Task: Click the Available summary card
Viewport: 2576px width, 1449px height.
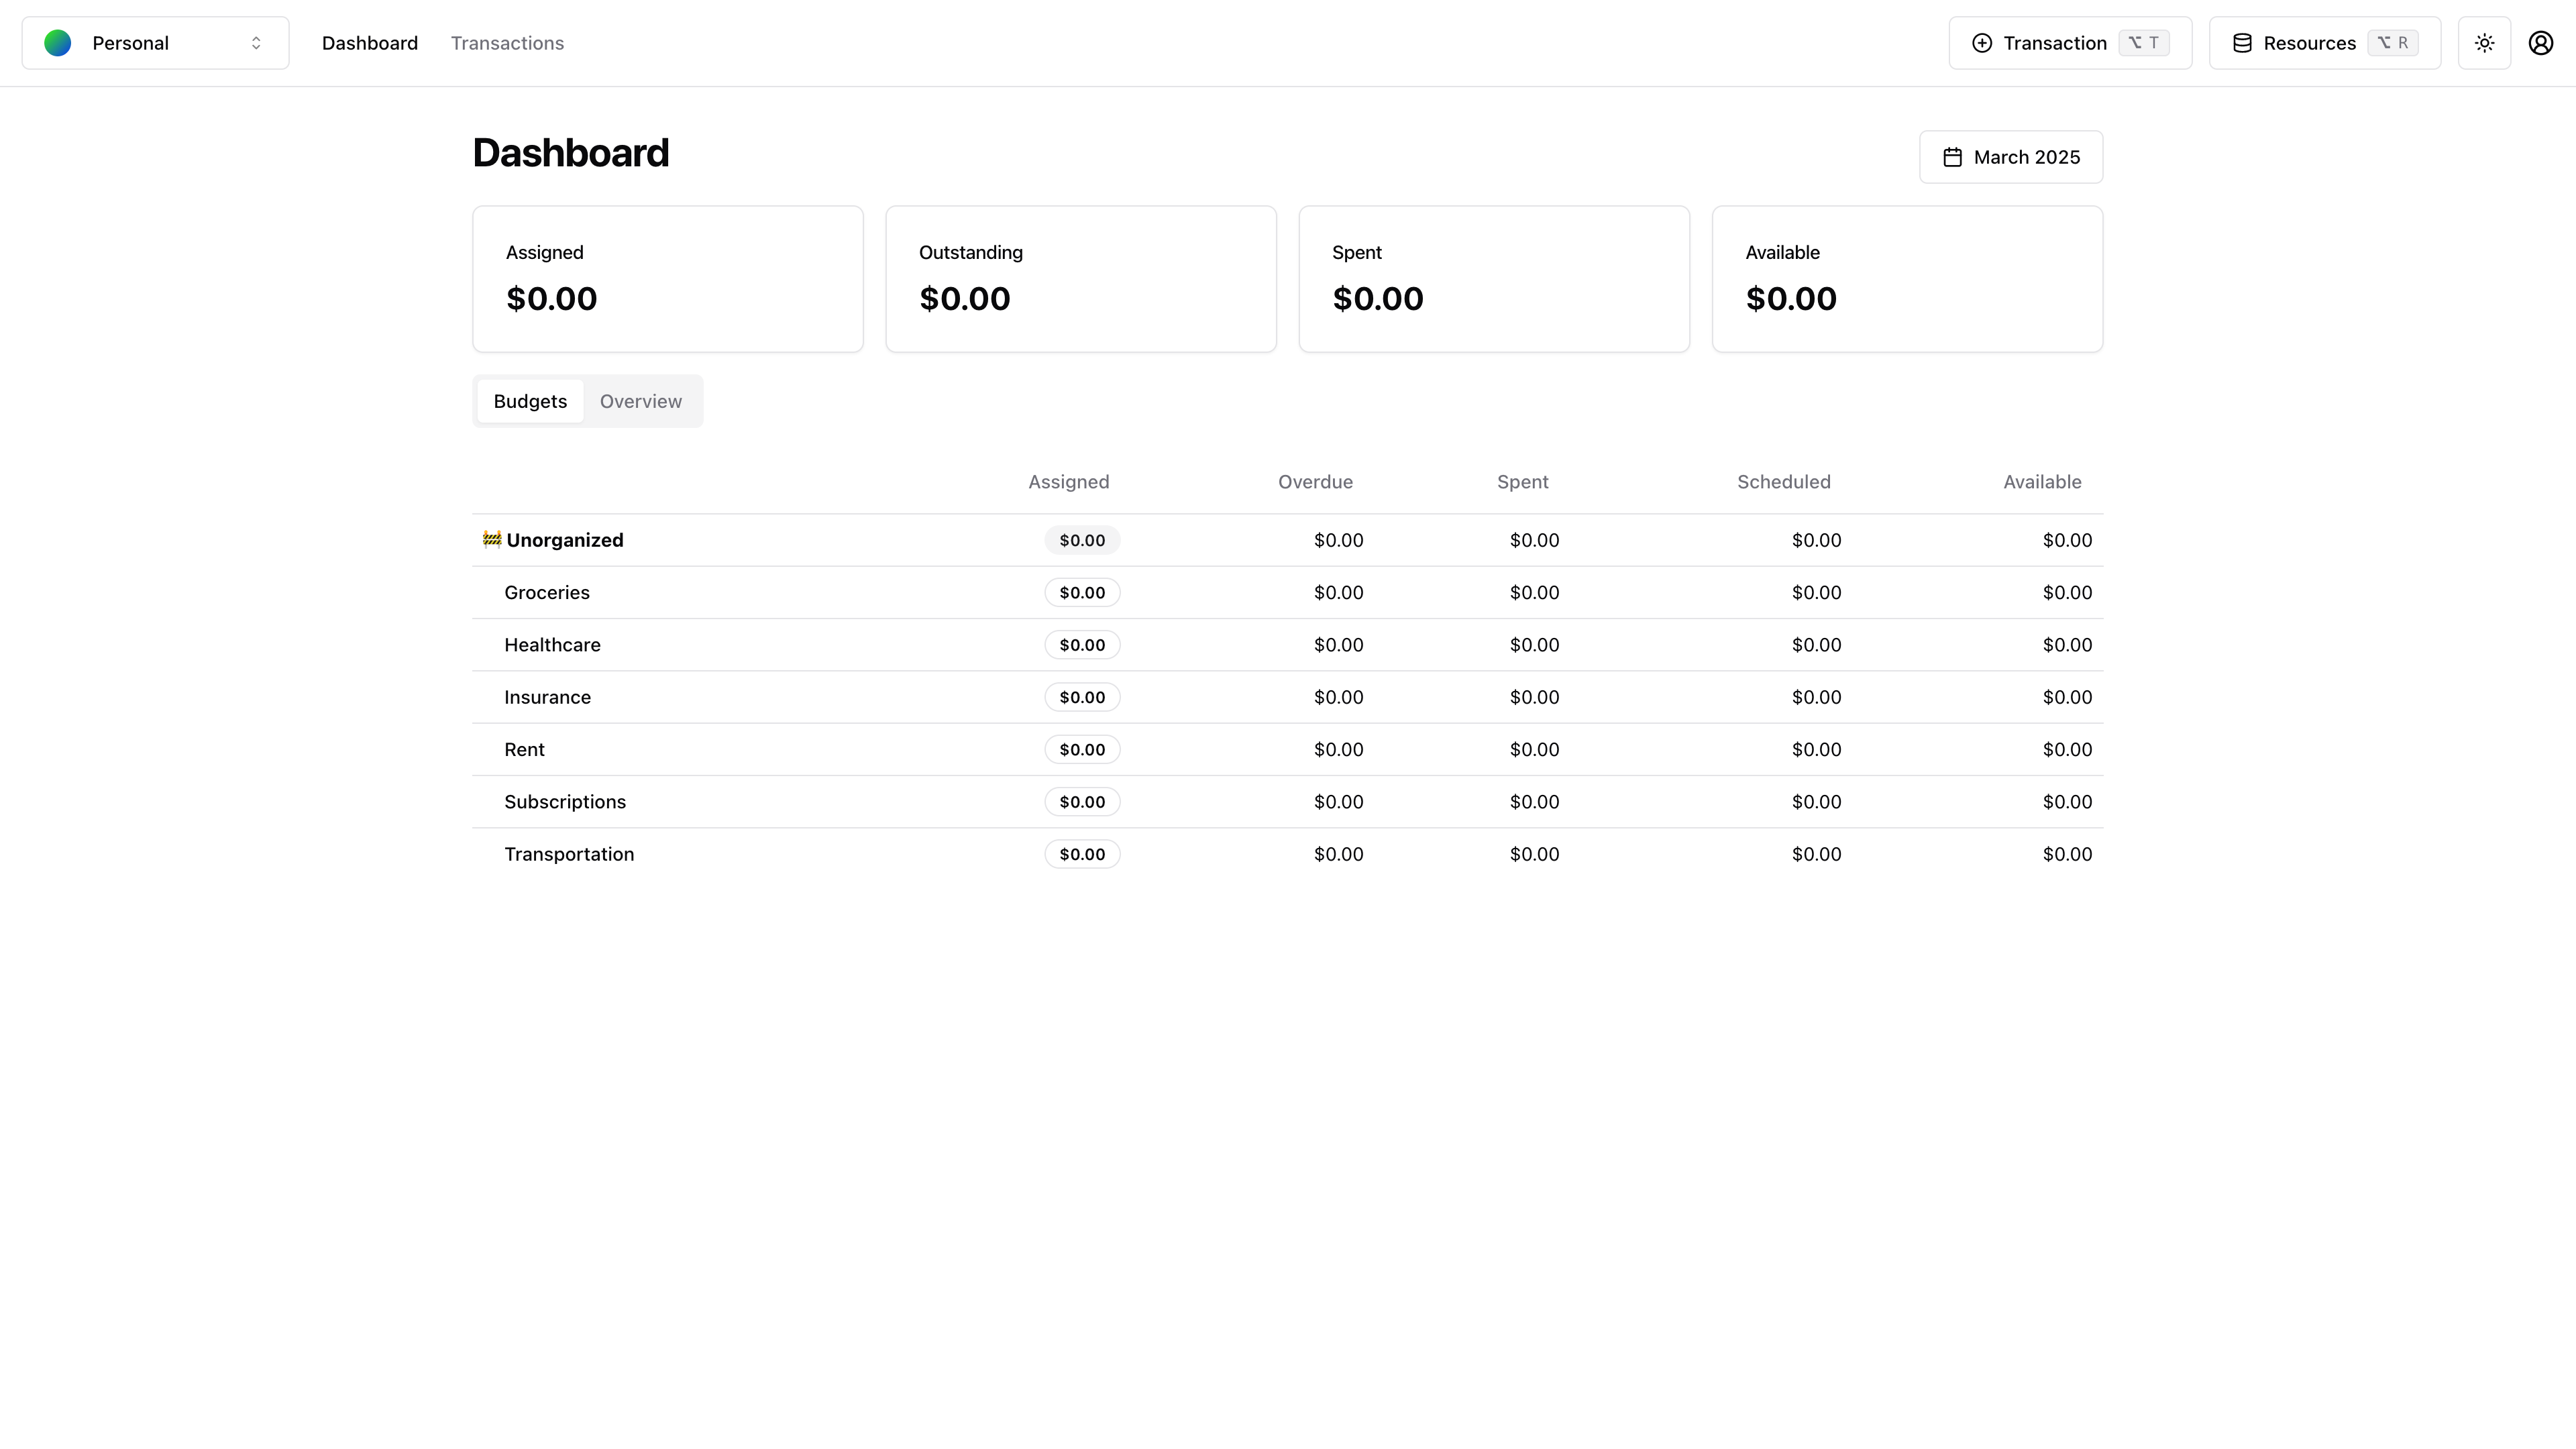Action: (x=1907, y=279)
